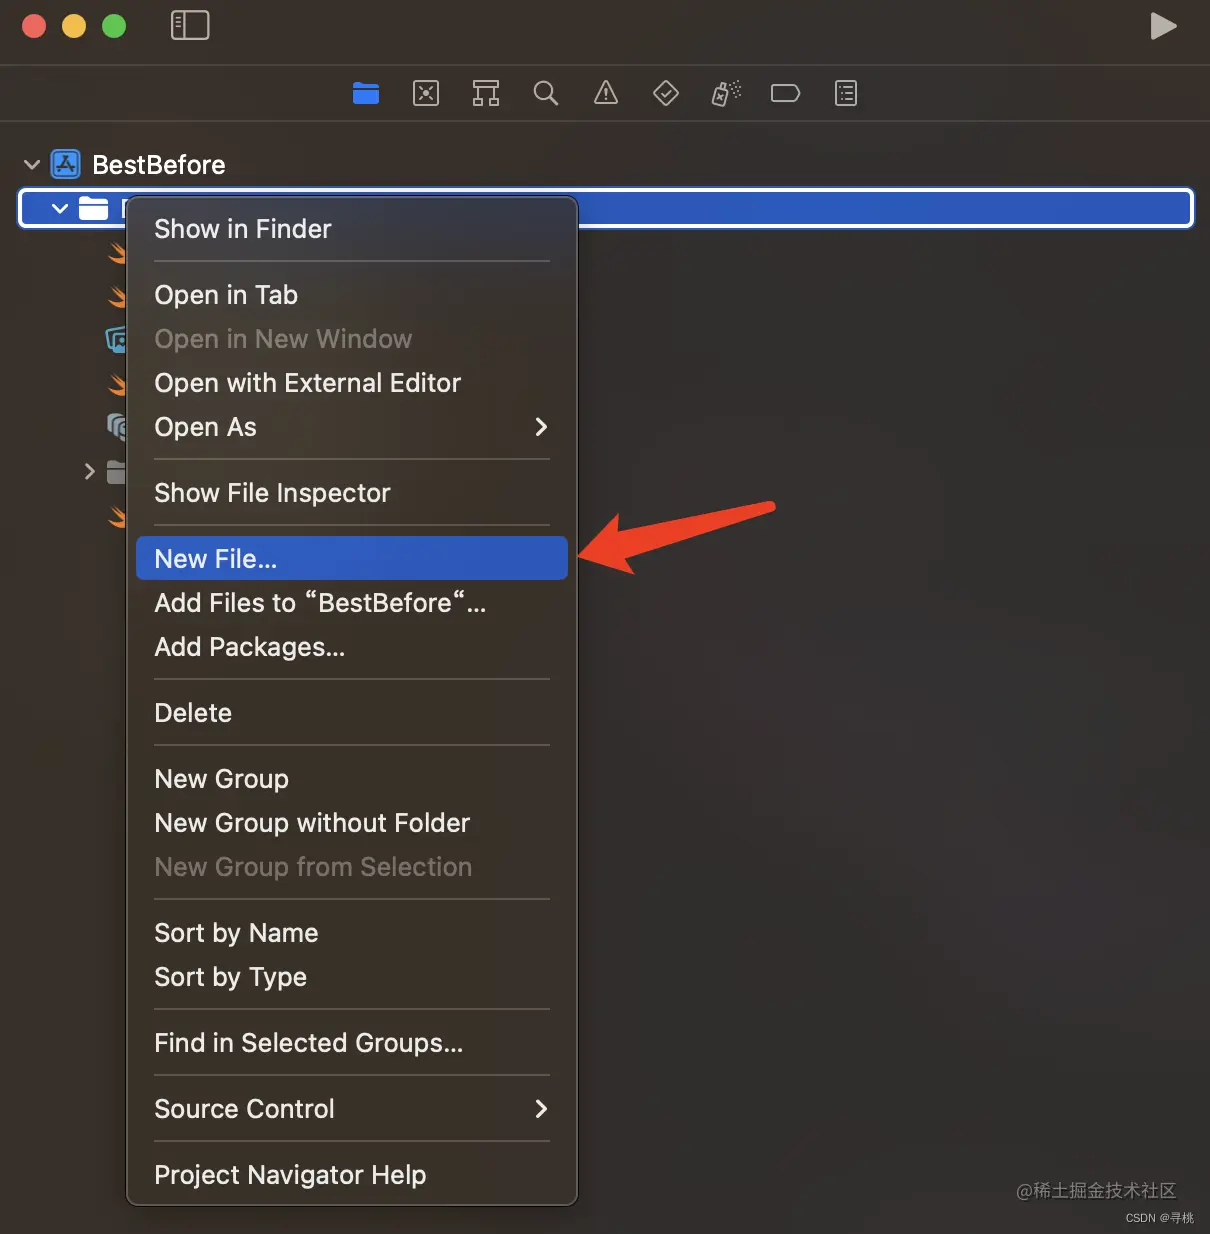Open the Report navigator
This screenshot has height=1234, width=1210.
point(846,94)
